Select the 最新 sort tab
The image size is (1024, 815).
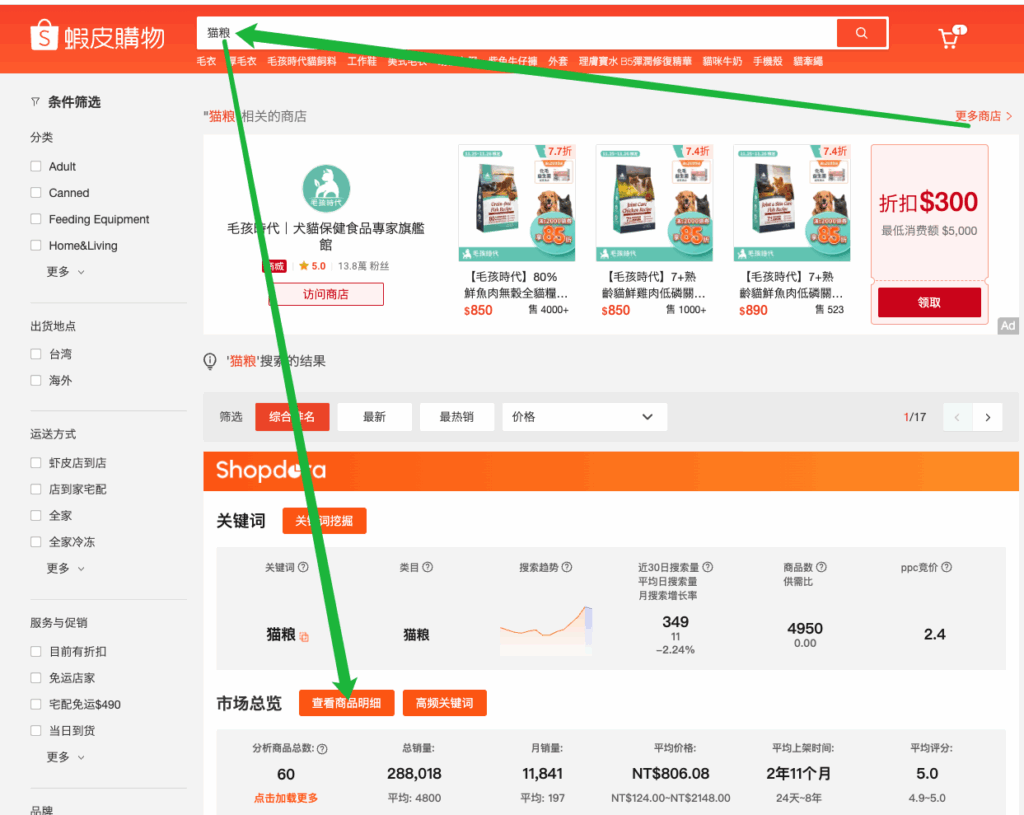coord(374,417)
